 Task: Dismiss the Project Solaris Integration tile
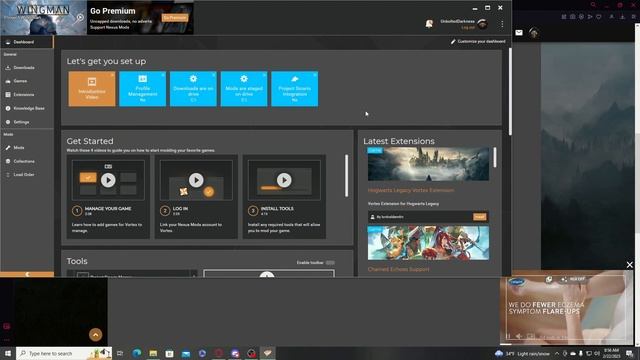[x=315, y=75]
